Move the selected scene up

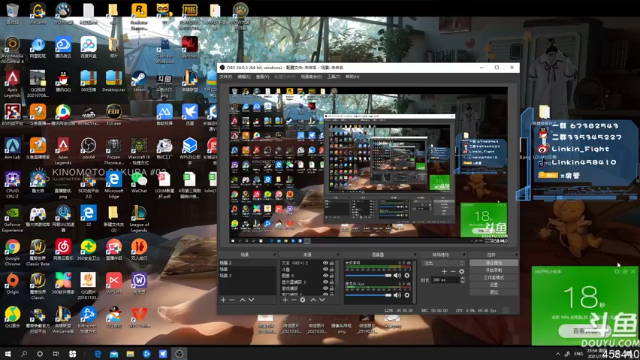tap(242, 300)
